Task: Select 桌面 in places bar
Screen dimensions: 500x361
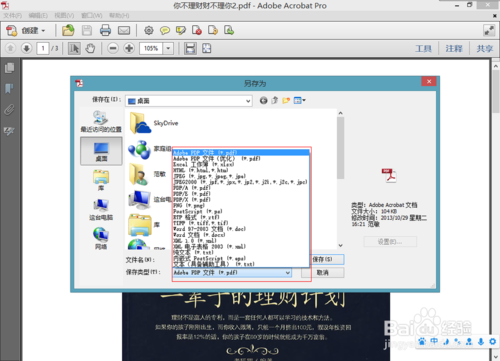Action: click(x=101, y=151)
